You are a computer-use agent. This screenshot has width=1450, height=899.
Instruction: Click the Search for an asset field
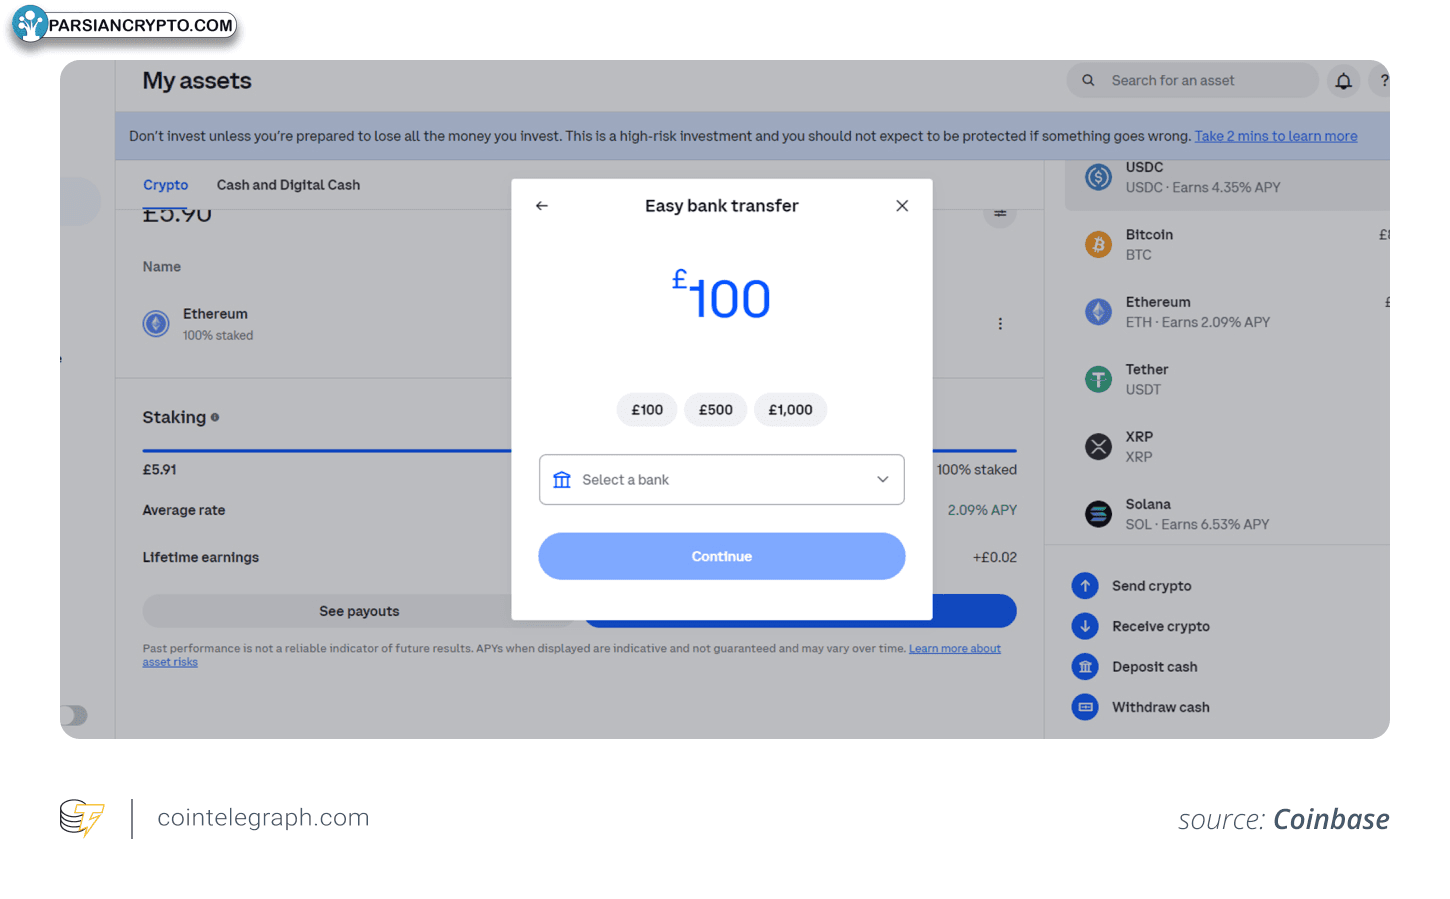(1192, 80)
